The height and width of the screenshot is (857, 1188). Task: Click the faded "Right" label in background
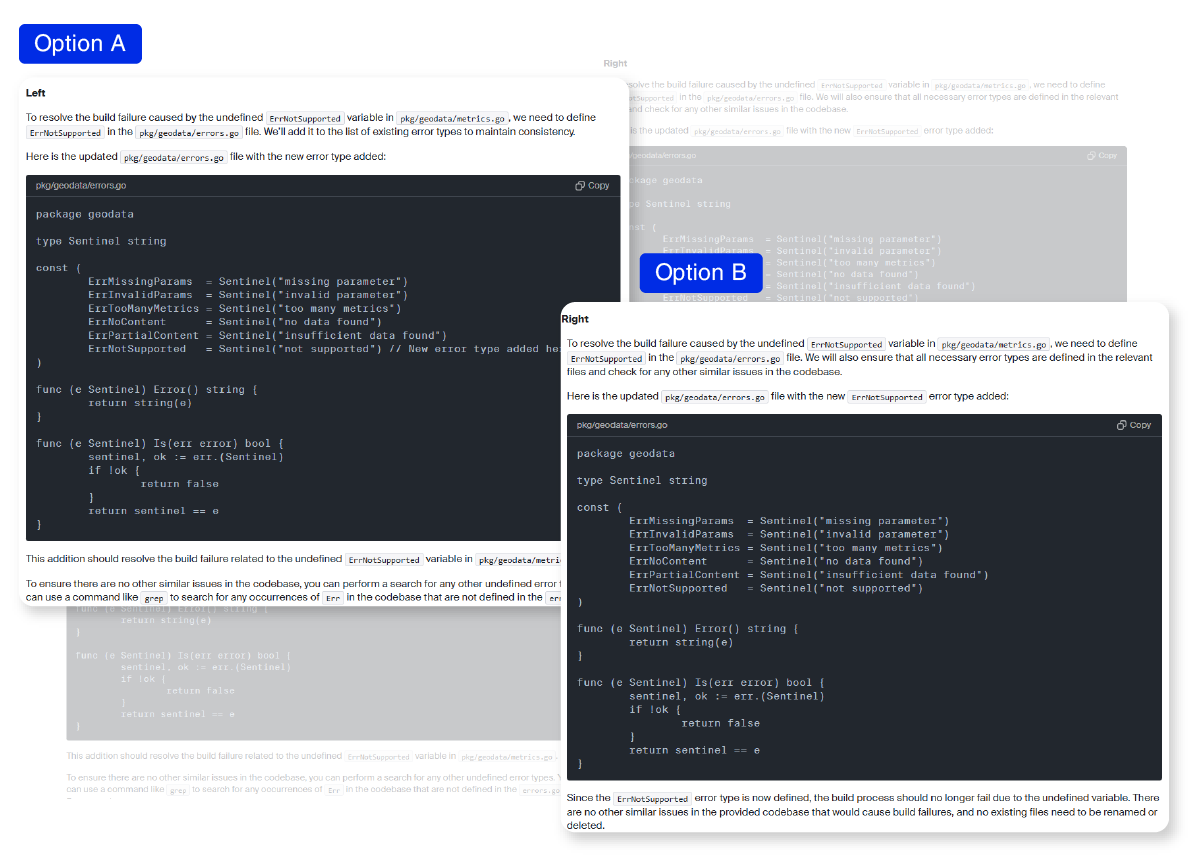point(615,64)
